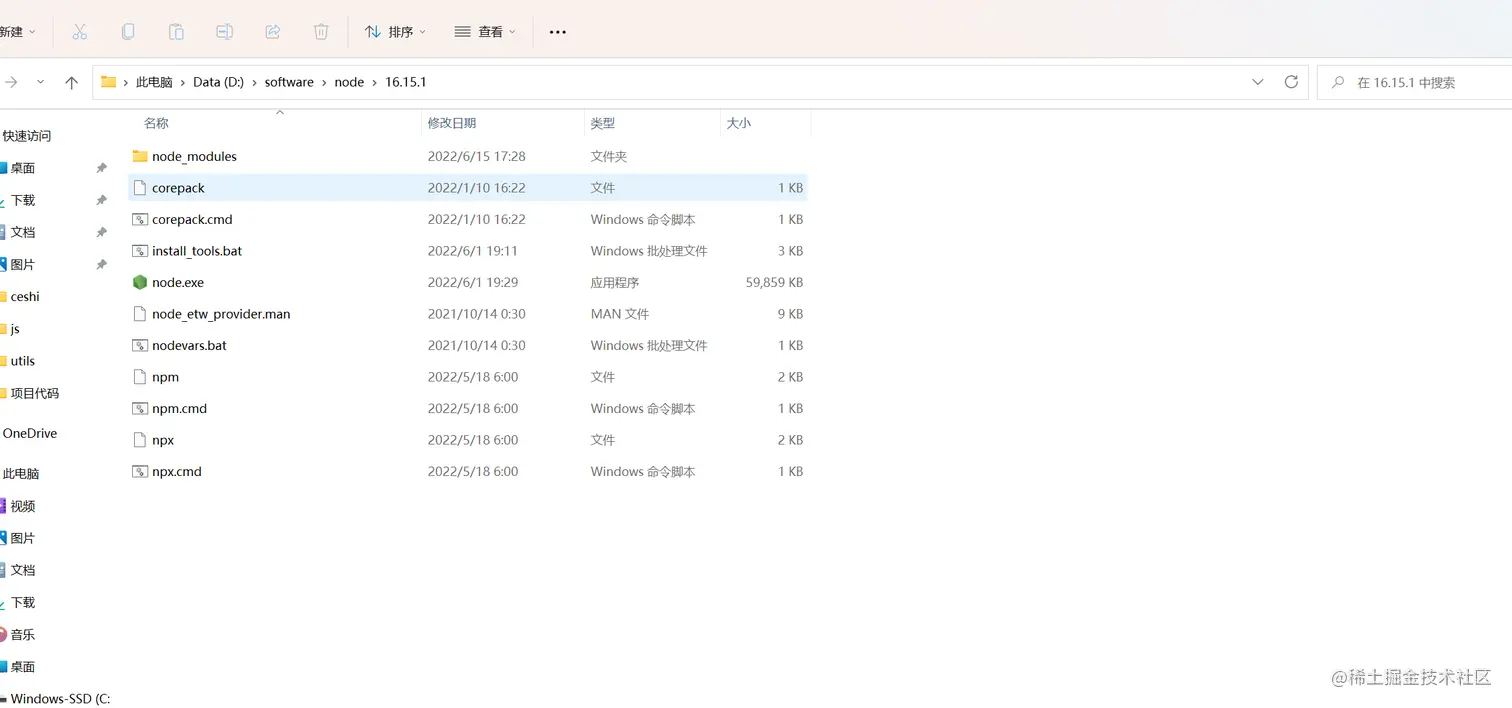
Task: Open 图片 under quick access
Action: tap(23, 264)
